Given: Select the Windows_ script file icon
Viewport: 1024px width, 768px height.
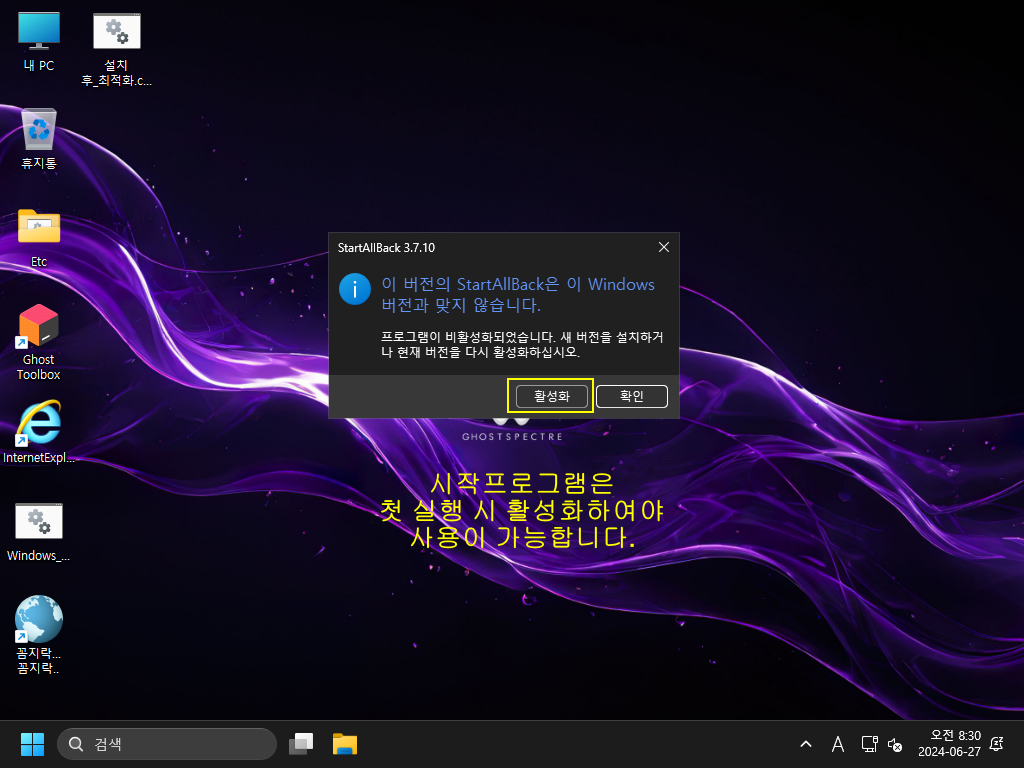Looking at the screenshot, I should coord(39,532).
